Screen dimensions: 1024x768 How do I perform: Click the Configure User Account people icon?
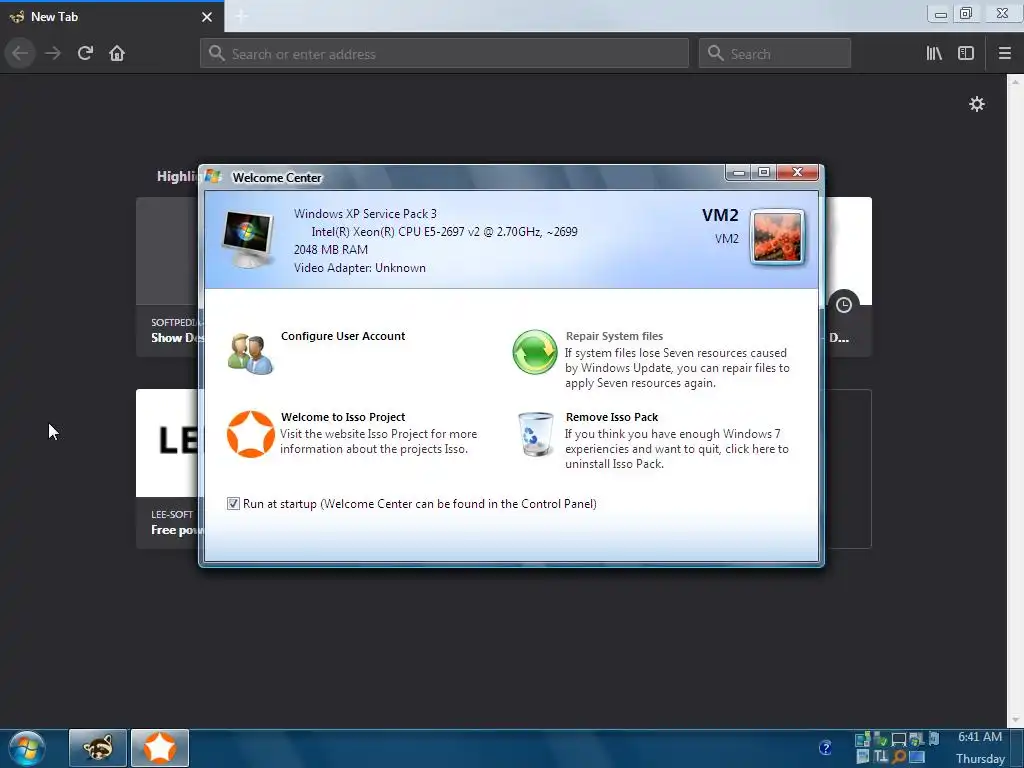click(x=250, y=353)
